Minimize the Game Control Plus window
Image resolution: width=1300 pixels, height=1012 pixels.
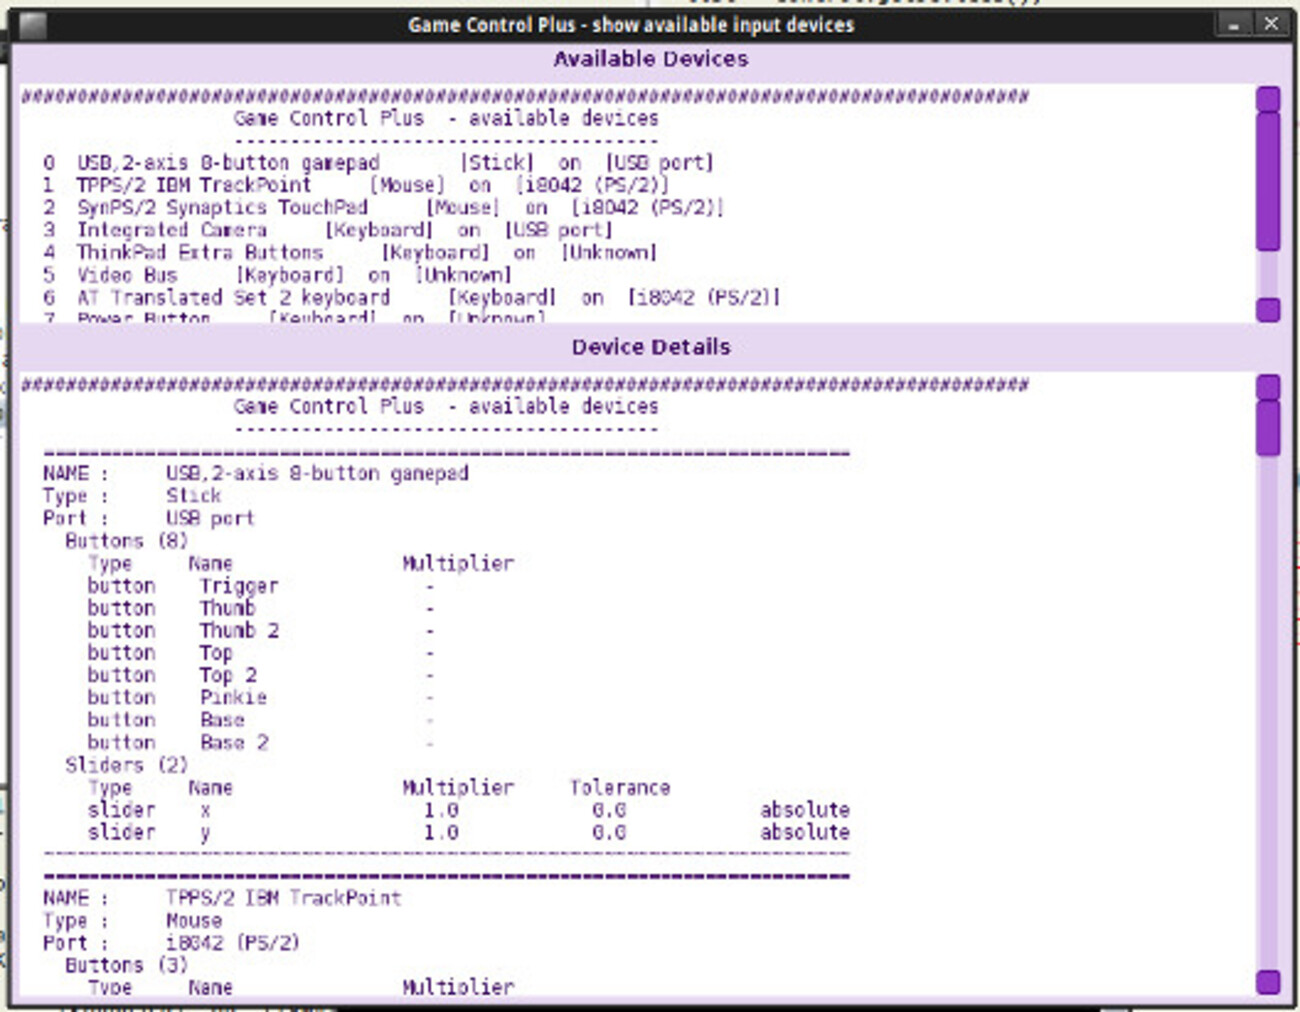click(x=1234, y=24)
